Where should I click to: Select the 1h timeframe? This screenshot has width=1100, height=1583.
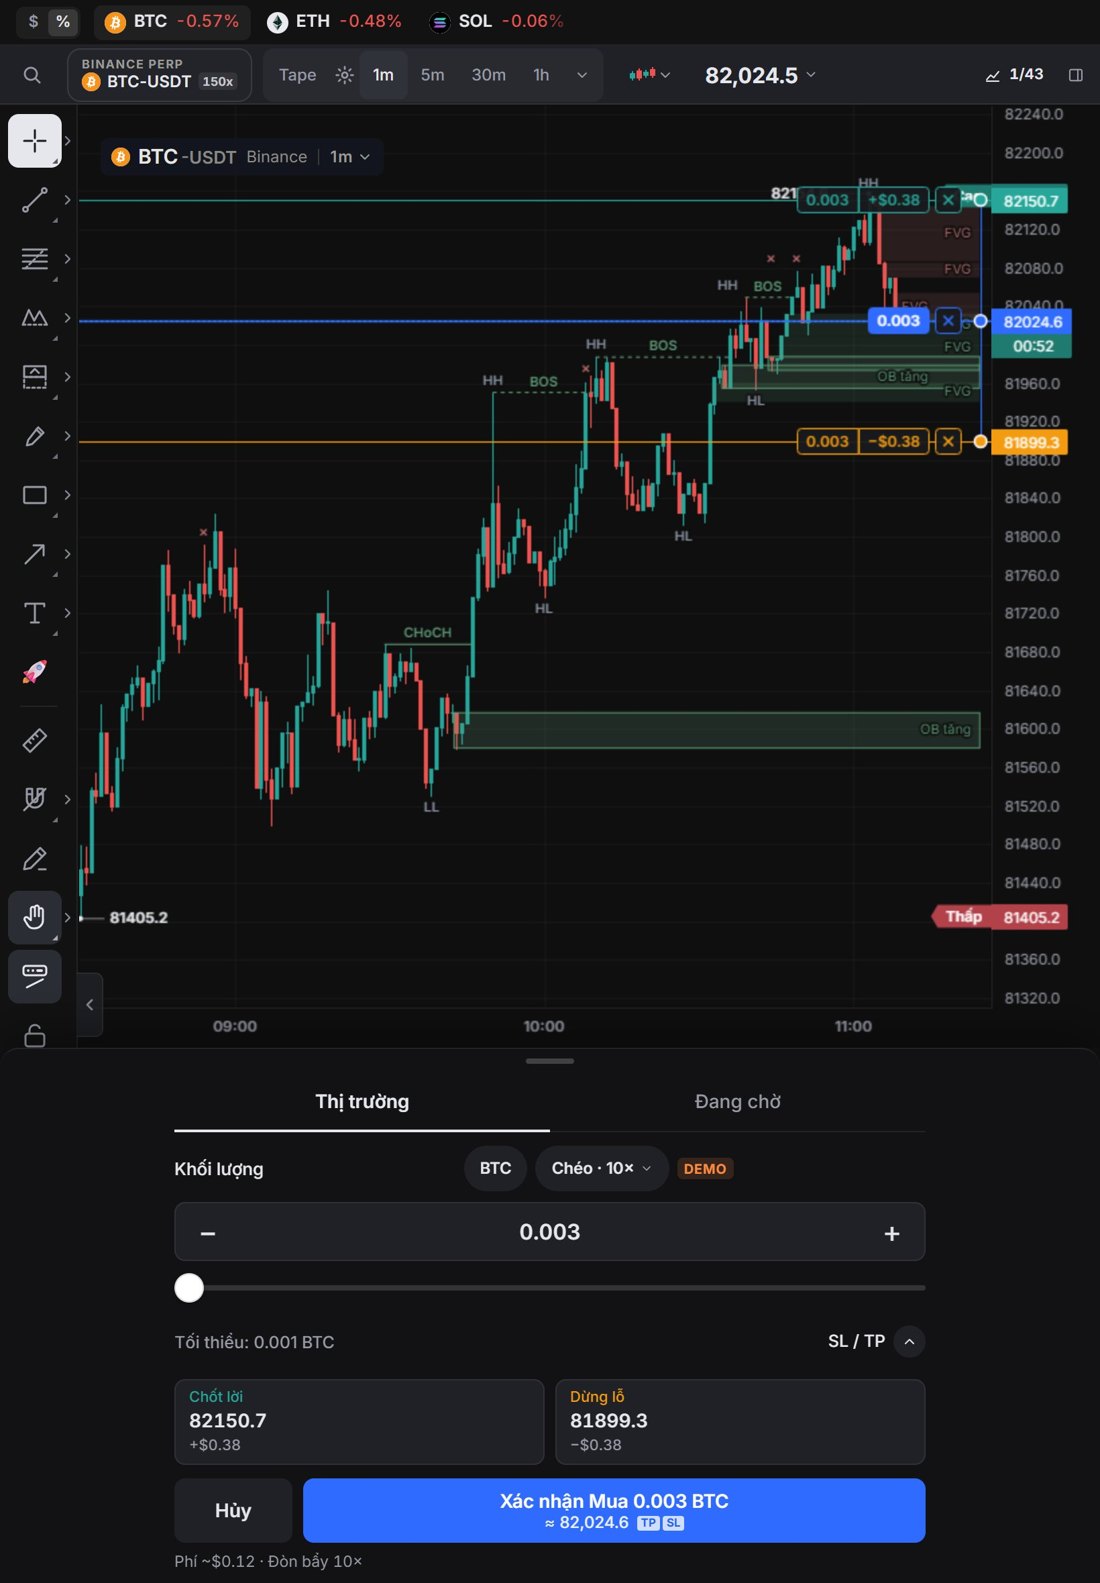541,75
